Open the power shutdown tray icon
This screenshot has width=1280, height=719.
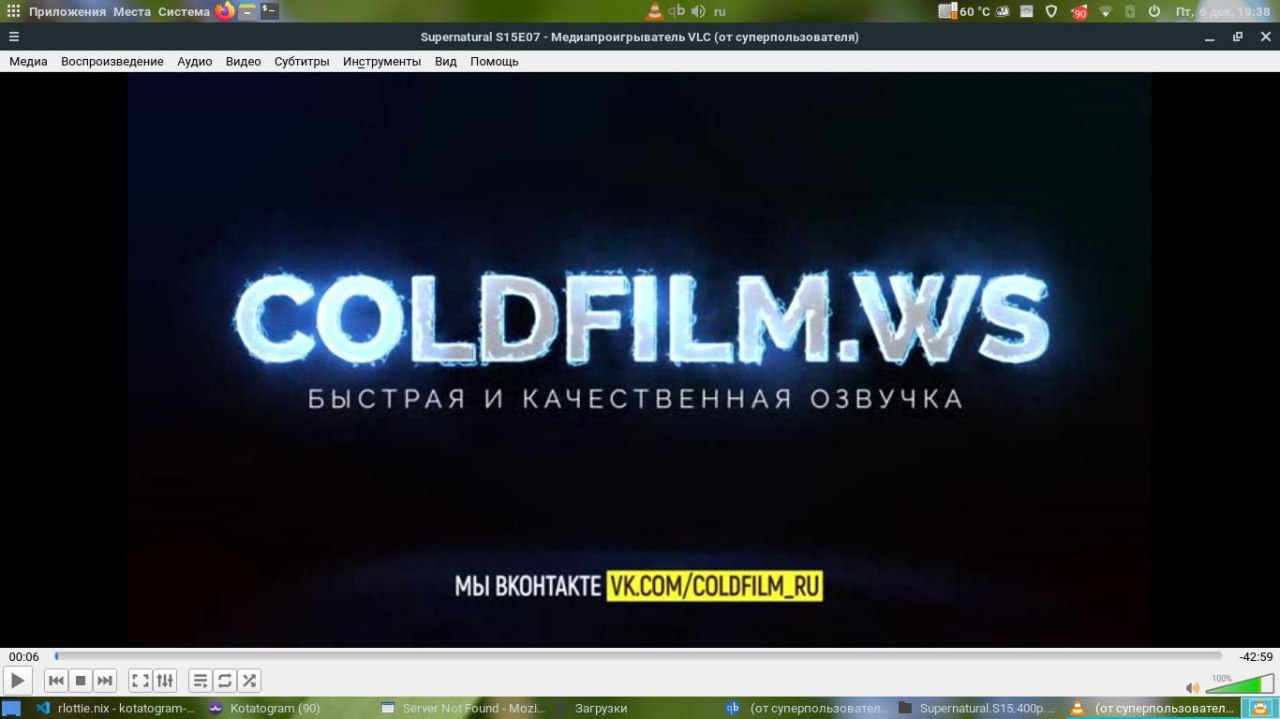click(x=1154, y=12)
